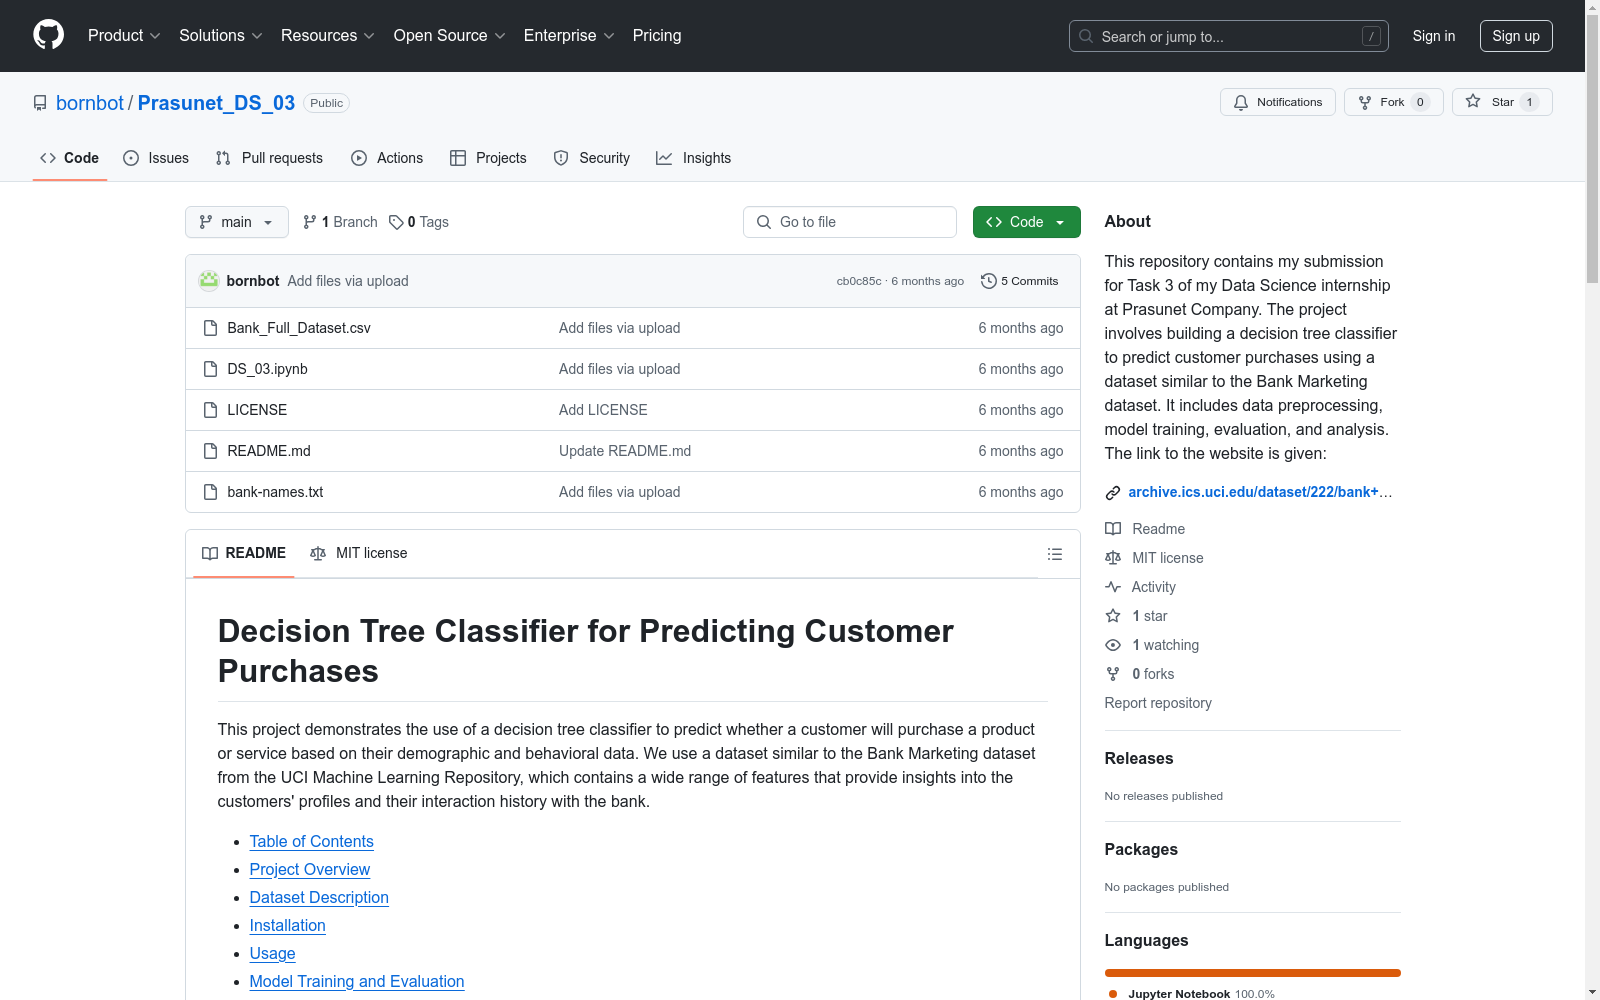Open the GitHub homepage logo
The height and width of the screenshot is (1000, 1600).
tap(48, 35)
